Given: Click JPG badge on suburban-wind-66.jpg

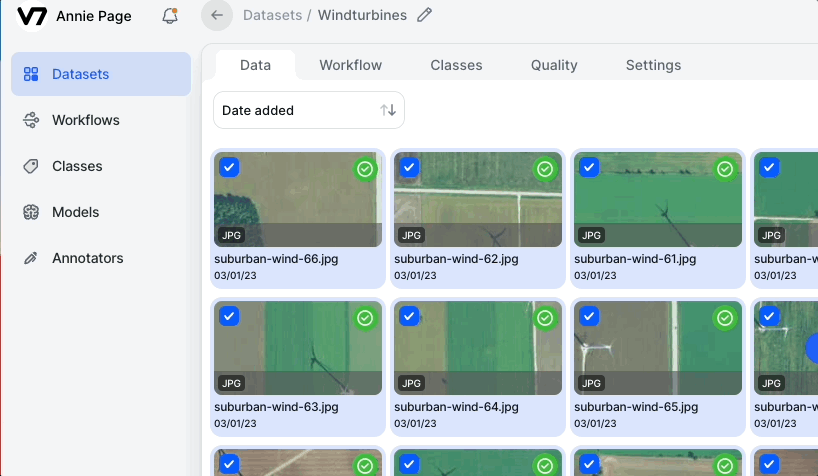Looking at the screenshot, I should [x=232, y=235].
